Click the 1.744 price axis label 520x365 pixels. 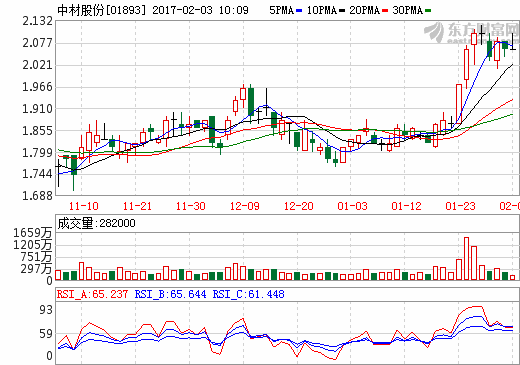pos(37,174)
